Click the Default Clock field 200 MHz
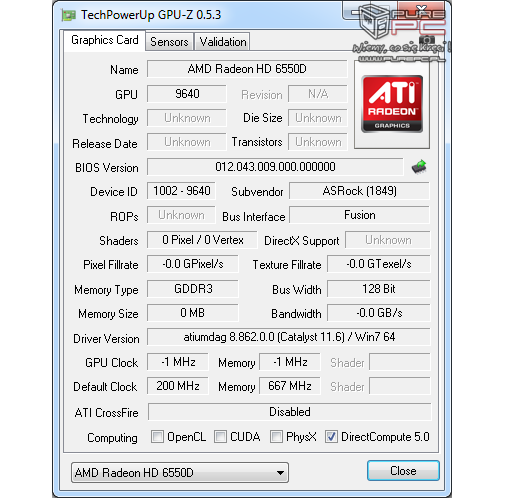Screen dimensions: 506x498 point(178,386)
